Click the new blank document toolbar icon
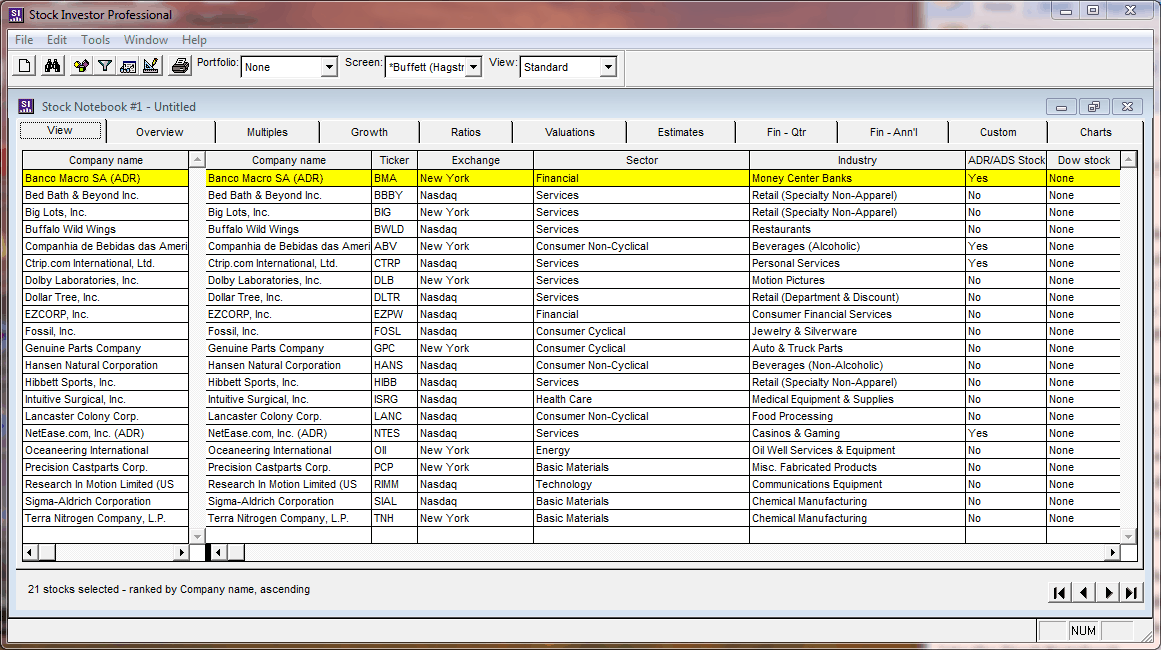 tap(25, 67)
